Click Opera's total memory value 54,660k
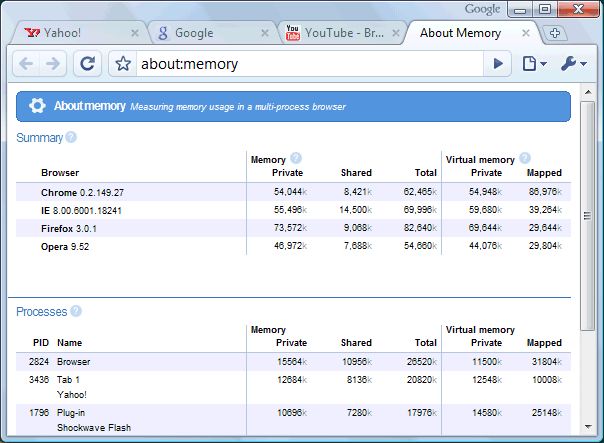 point(420,246)
